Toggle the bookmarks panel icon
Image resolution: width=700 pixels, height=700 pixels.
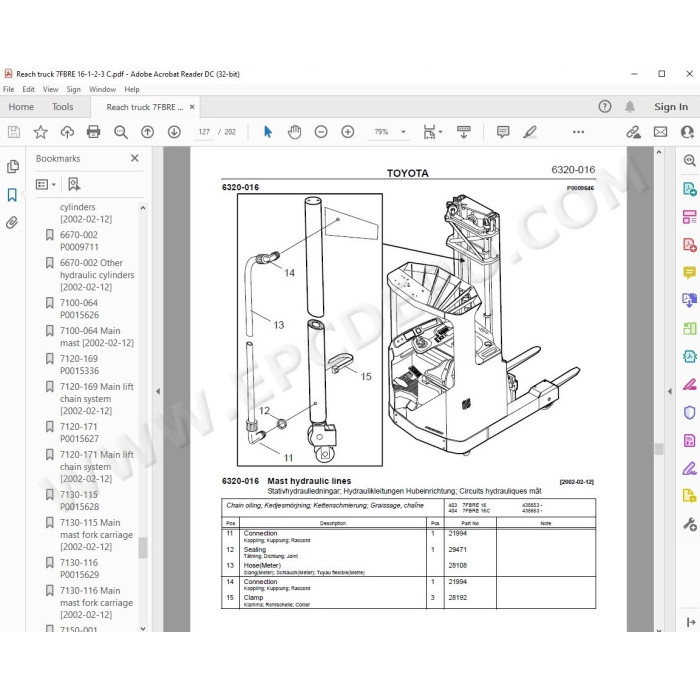[12, 195]
